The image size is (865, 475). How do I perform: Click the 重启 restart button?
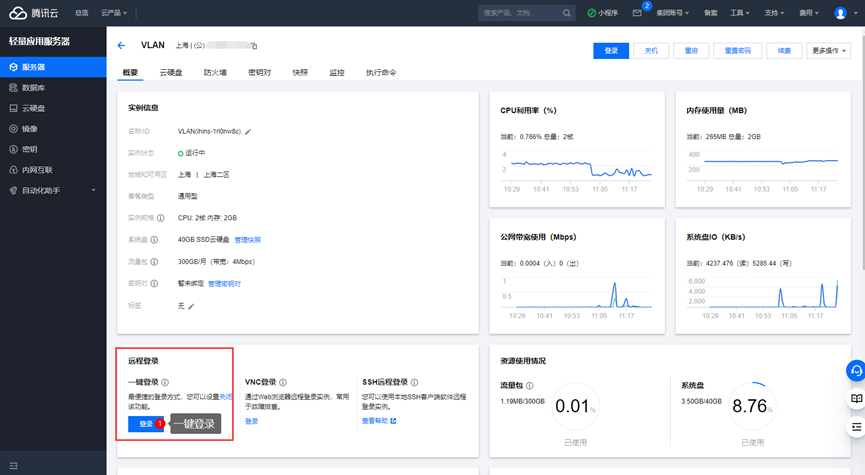[691, 51]
